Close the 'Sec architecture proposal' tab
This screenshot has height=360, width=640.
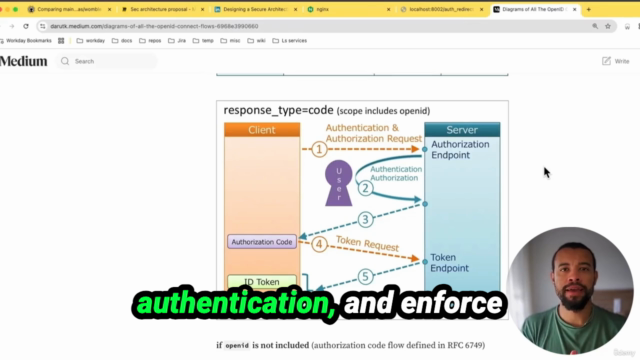(x=202, y=9)
